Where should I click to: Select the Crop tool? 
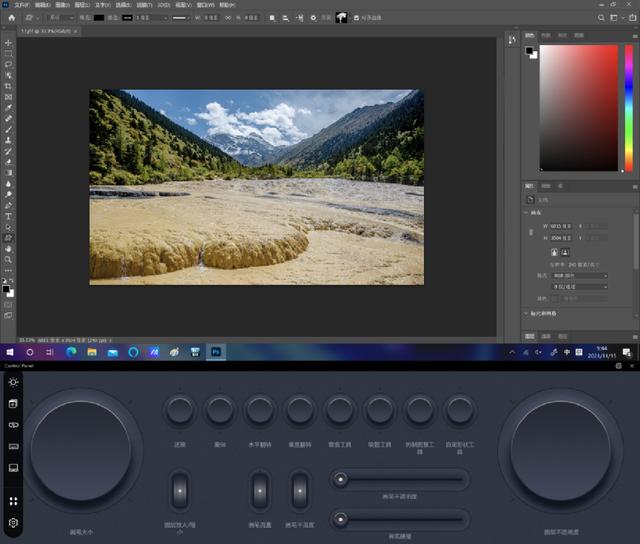pyautogui.click(x=9, y=86)
